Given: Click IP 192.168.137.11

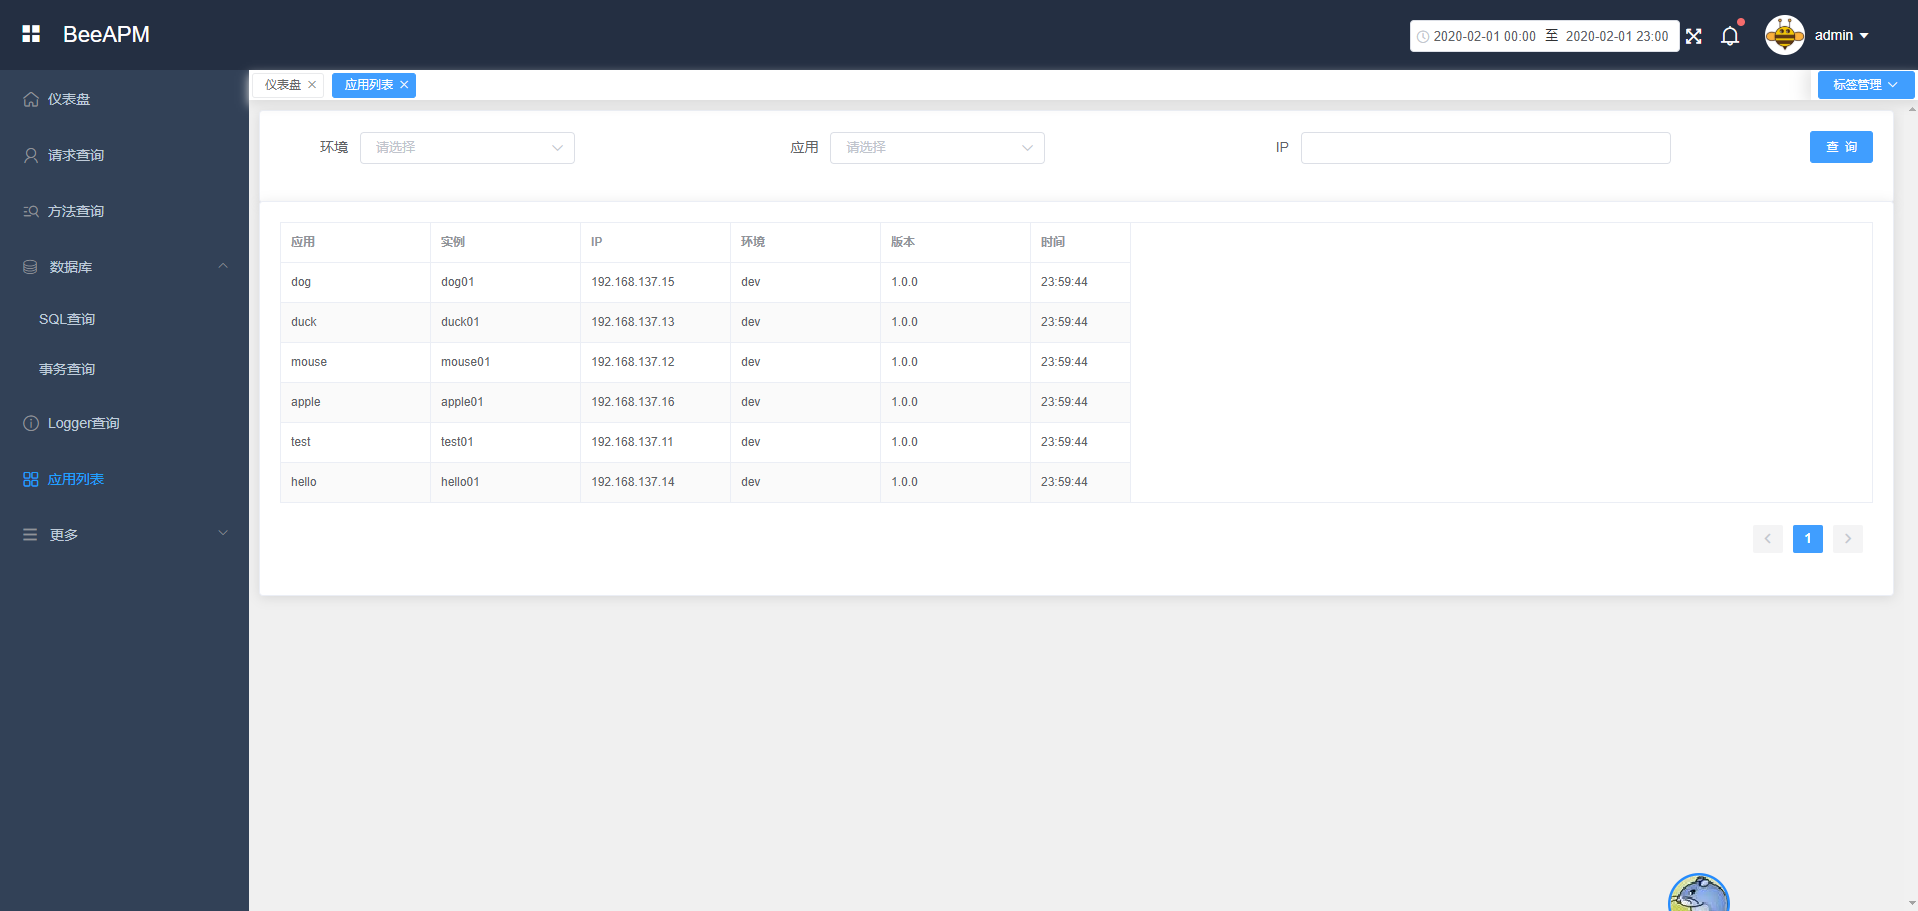Looking at the screenshot, I should point(632,442).
